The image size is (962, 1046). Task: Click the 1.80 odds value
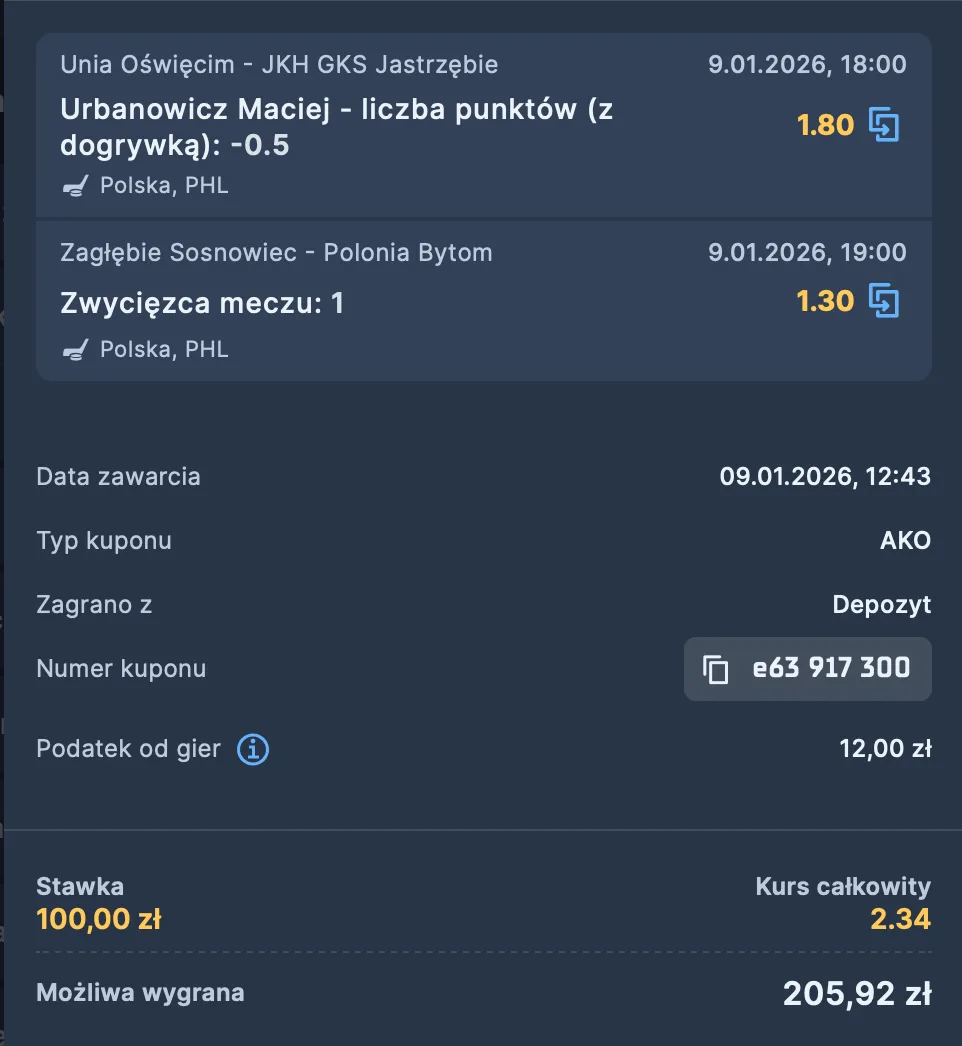825,125
